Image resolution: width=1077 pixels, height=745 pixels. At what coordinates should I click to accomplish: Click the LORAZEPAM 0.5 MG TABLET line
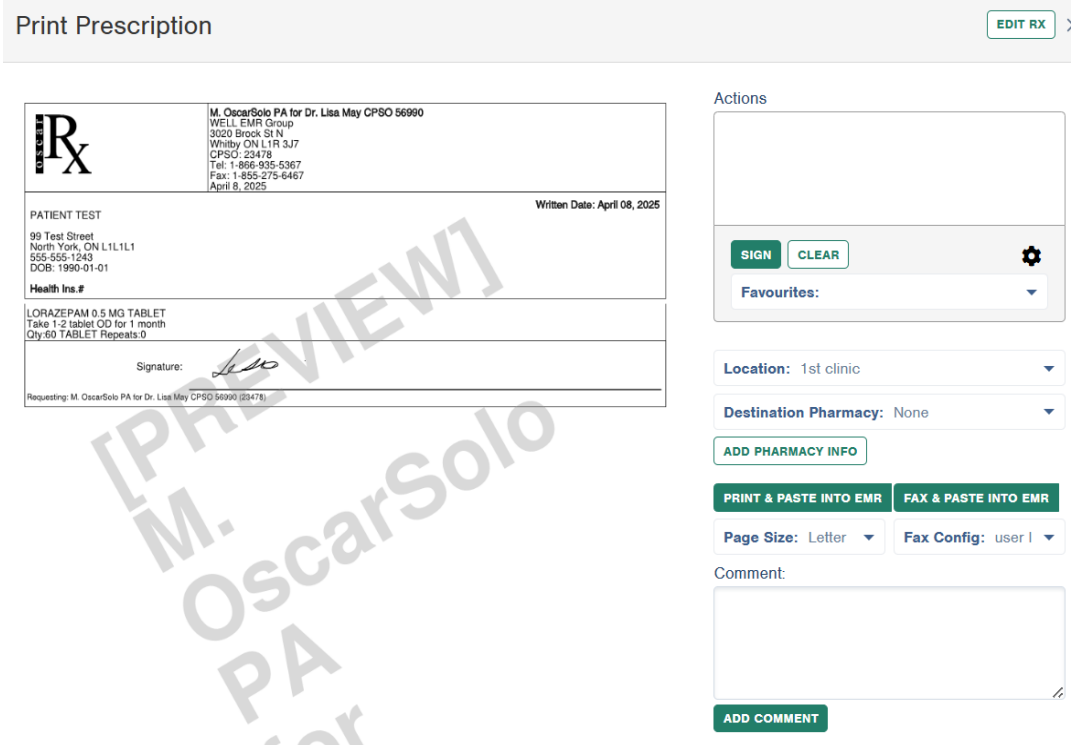96,313
